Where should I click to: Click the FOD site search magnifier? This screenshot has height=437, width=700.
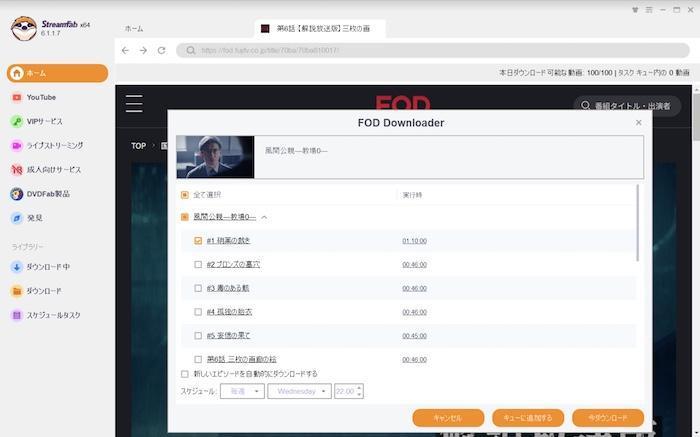(585, 106)
